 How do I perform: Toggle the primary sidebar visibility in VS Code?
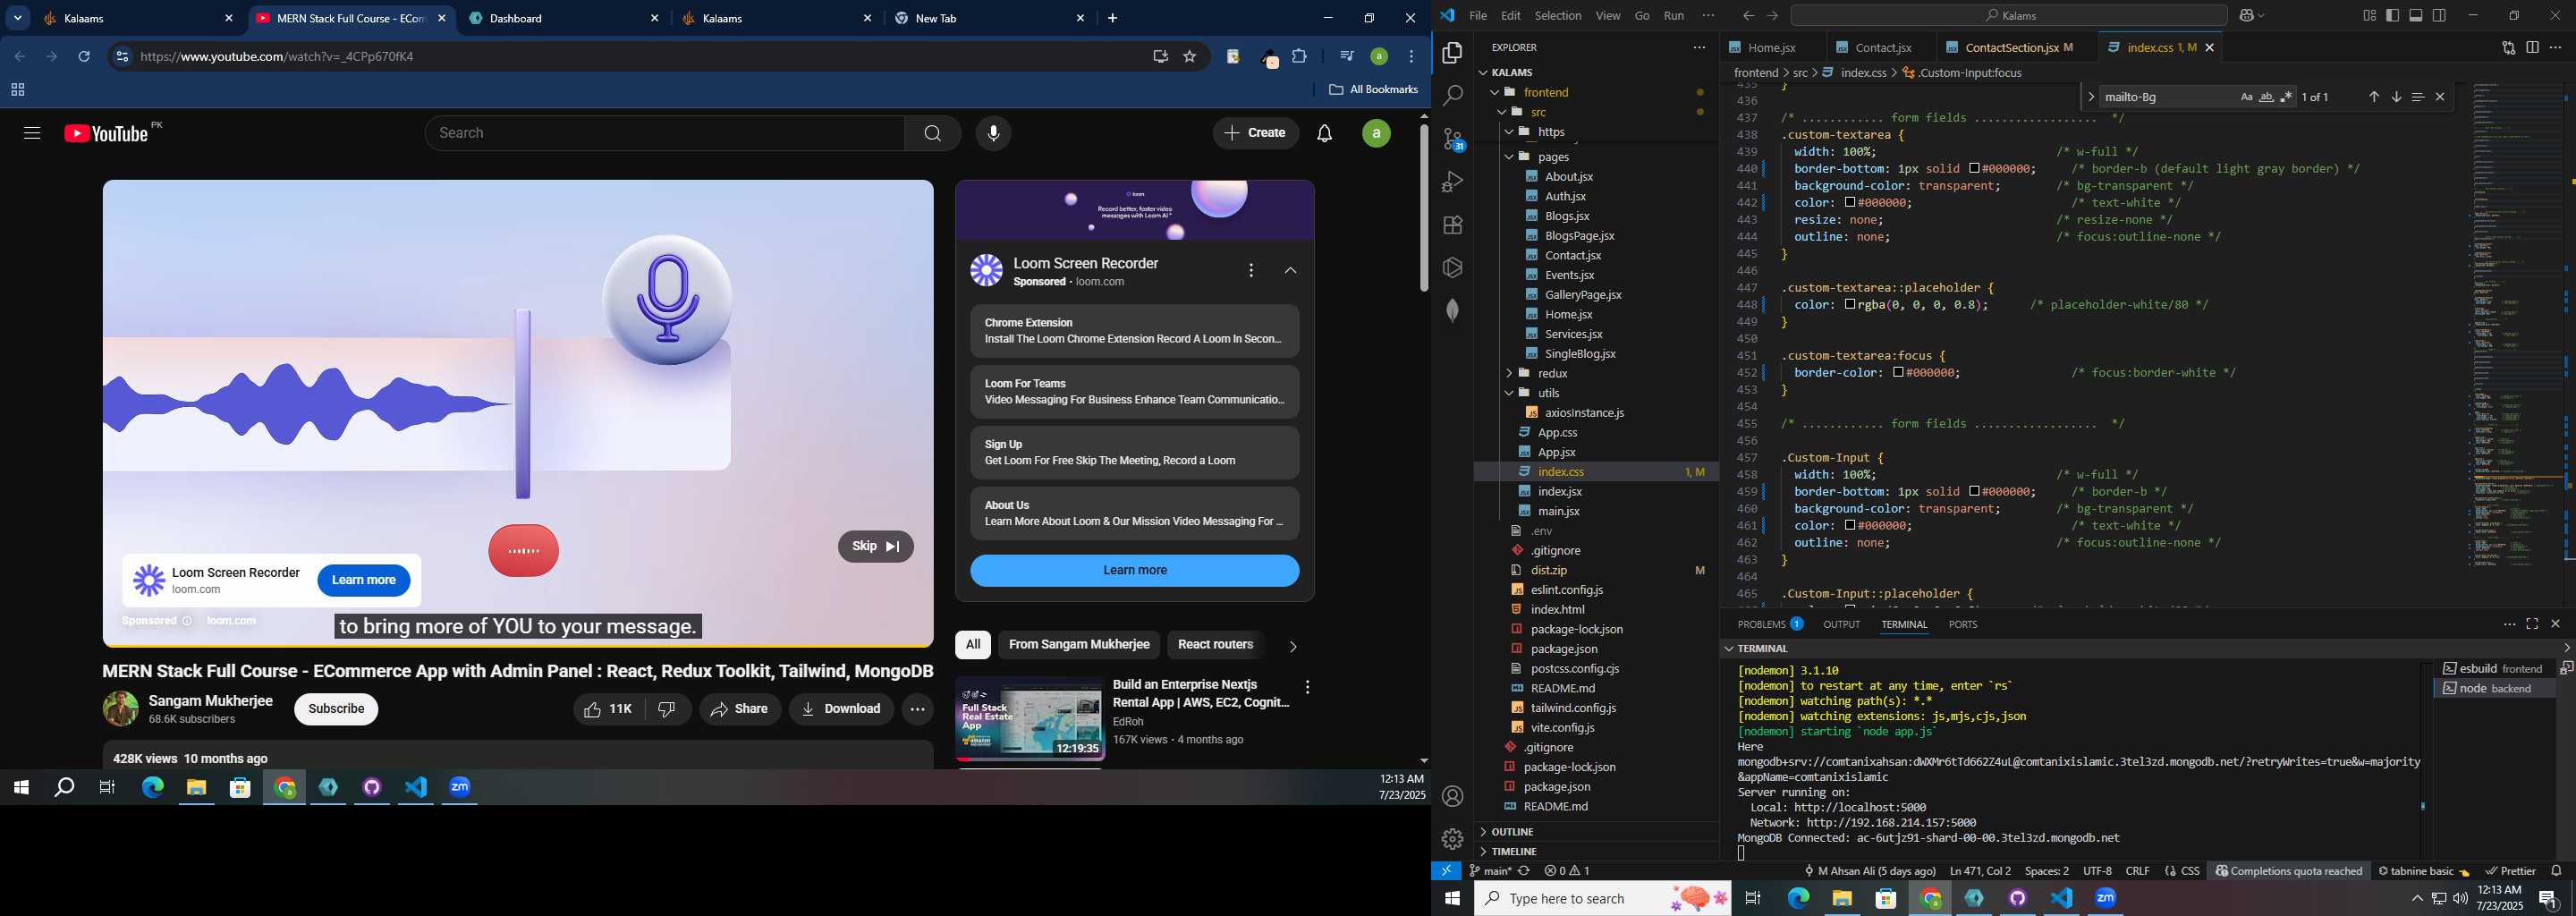point(2393,16)
